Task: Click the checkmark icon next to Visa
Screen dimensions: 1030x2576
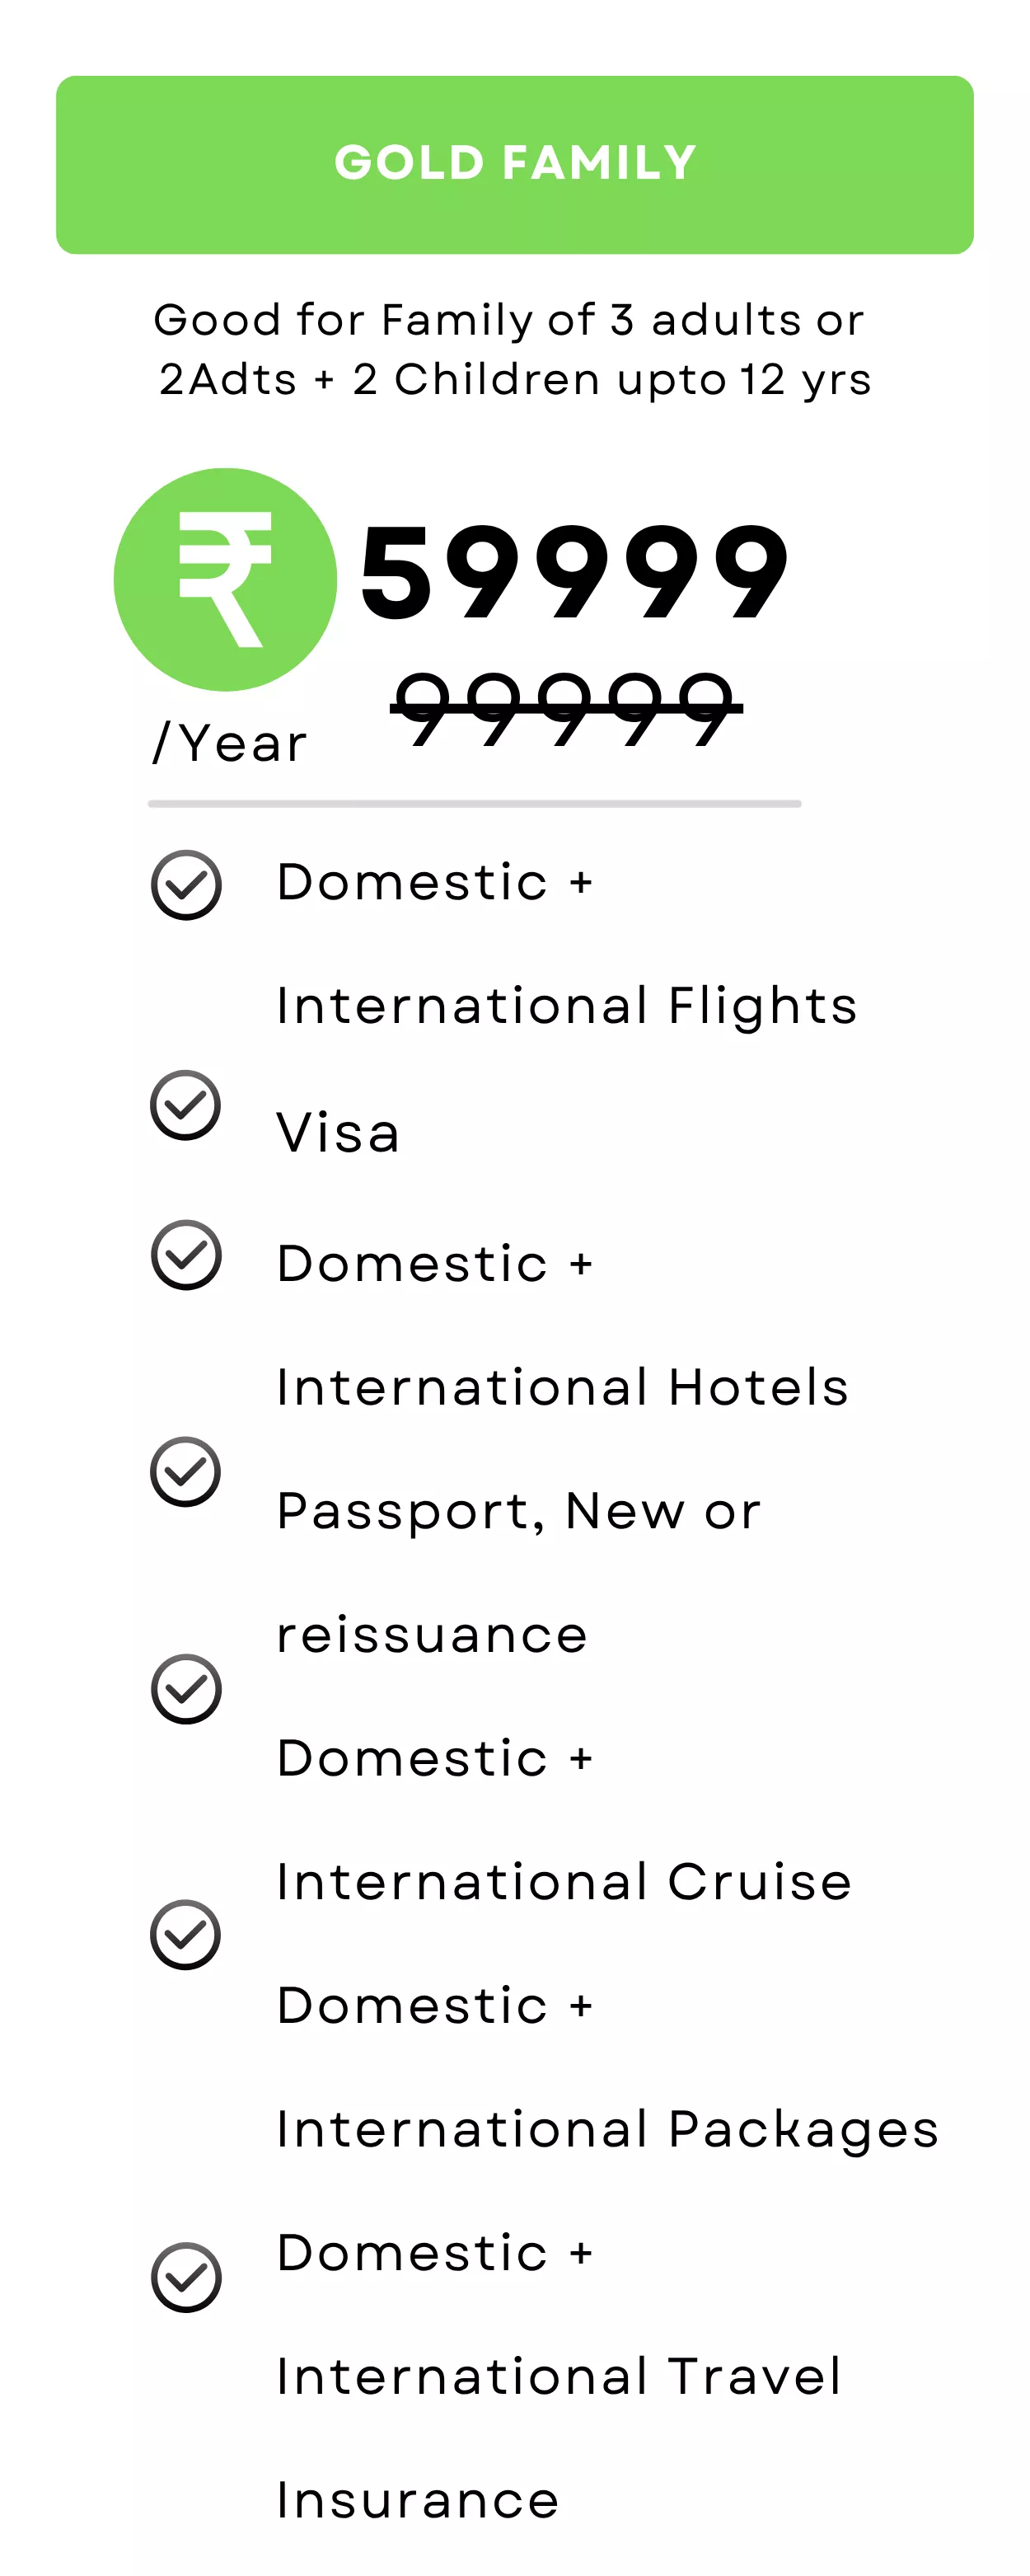Action: point(185,1105)
